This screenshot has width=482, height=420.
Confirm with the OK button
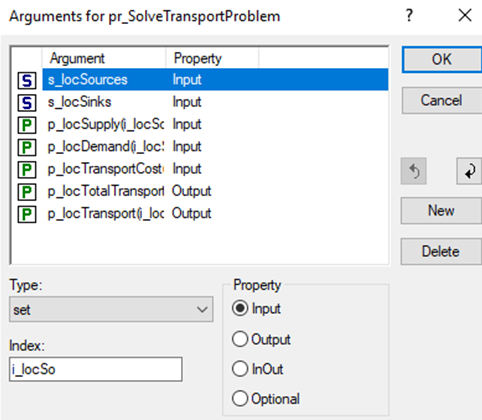coord(442,60)
